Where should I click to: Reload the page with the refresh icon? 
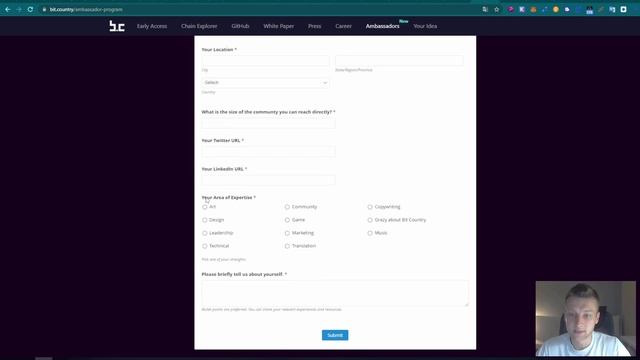click(30, 9)
